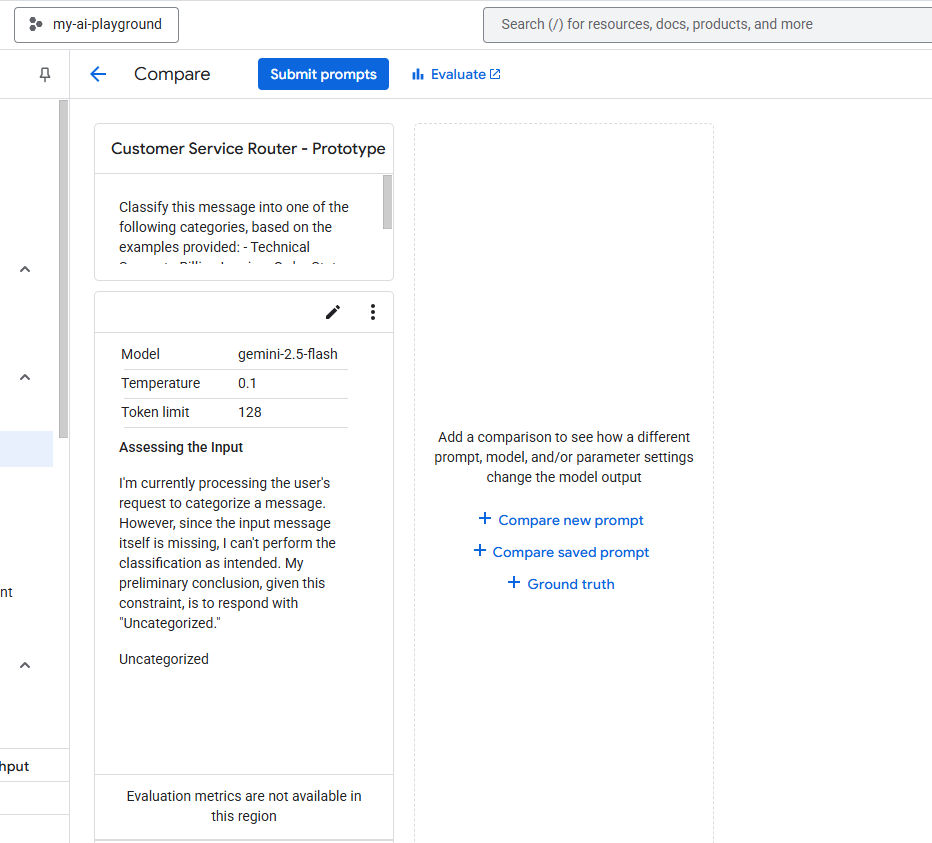The width and height of the screenshot is (932, 843).
Task: Click the Temperature value 0.1
Action: [x=247, y=383]
